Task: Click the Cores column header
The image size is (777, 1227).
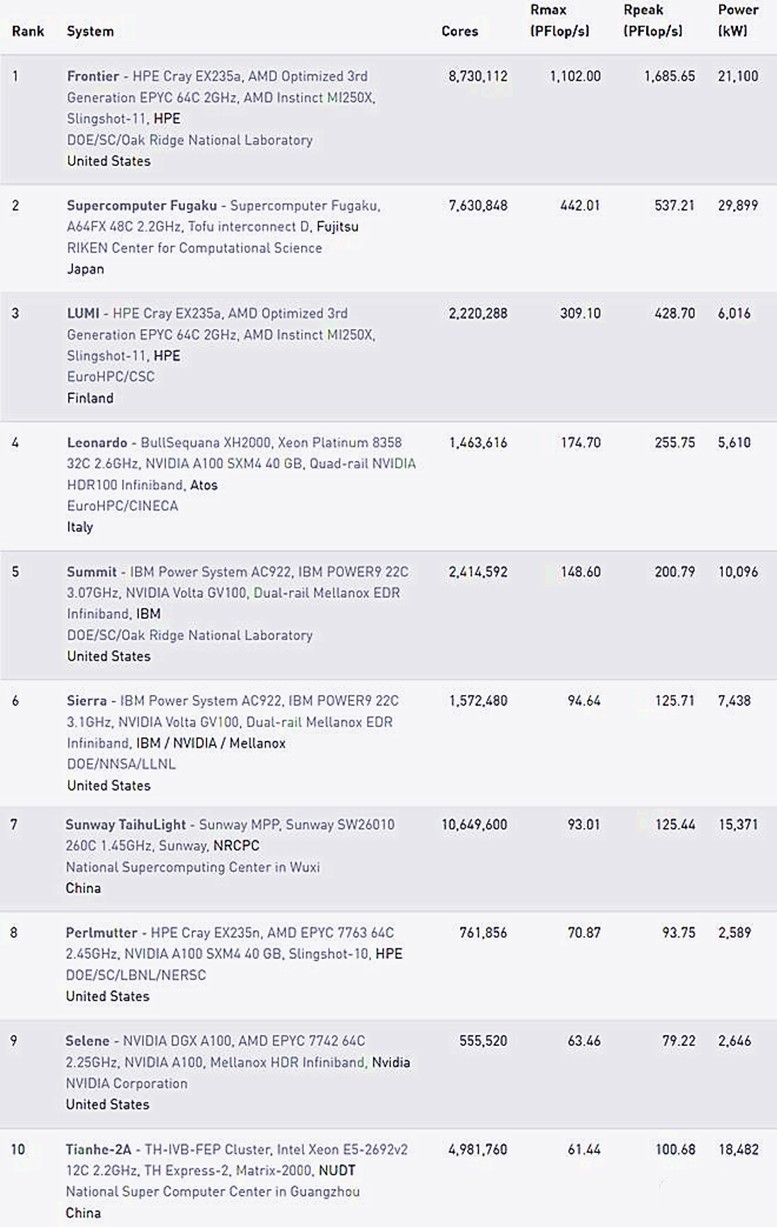Action: pos(460,31)
